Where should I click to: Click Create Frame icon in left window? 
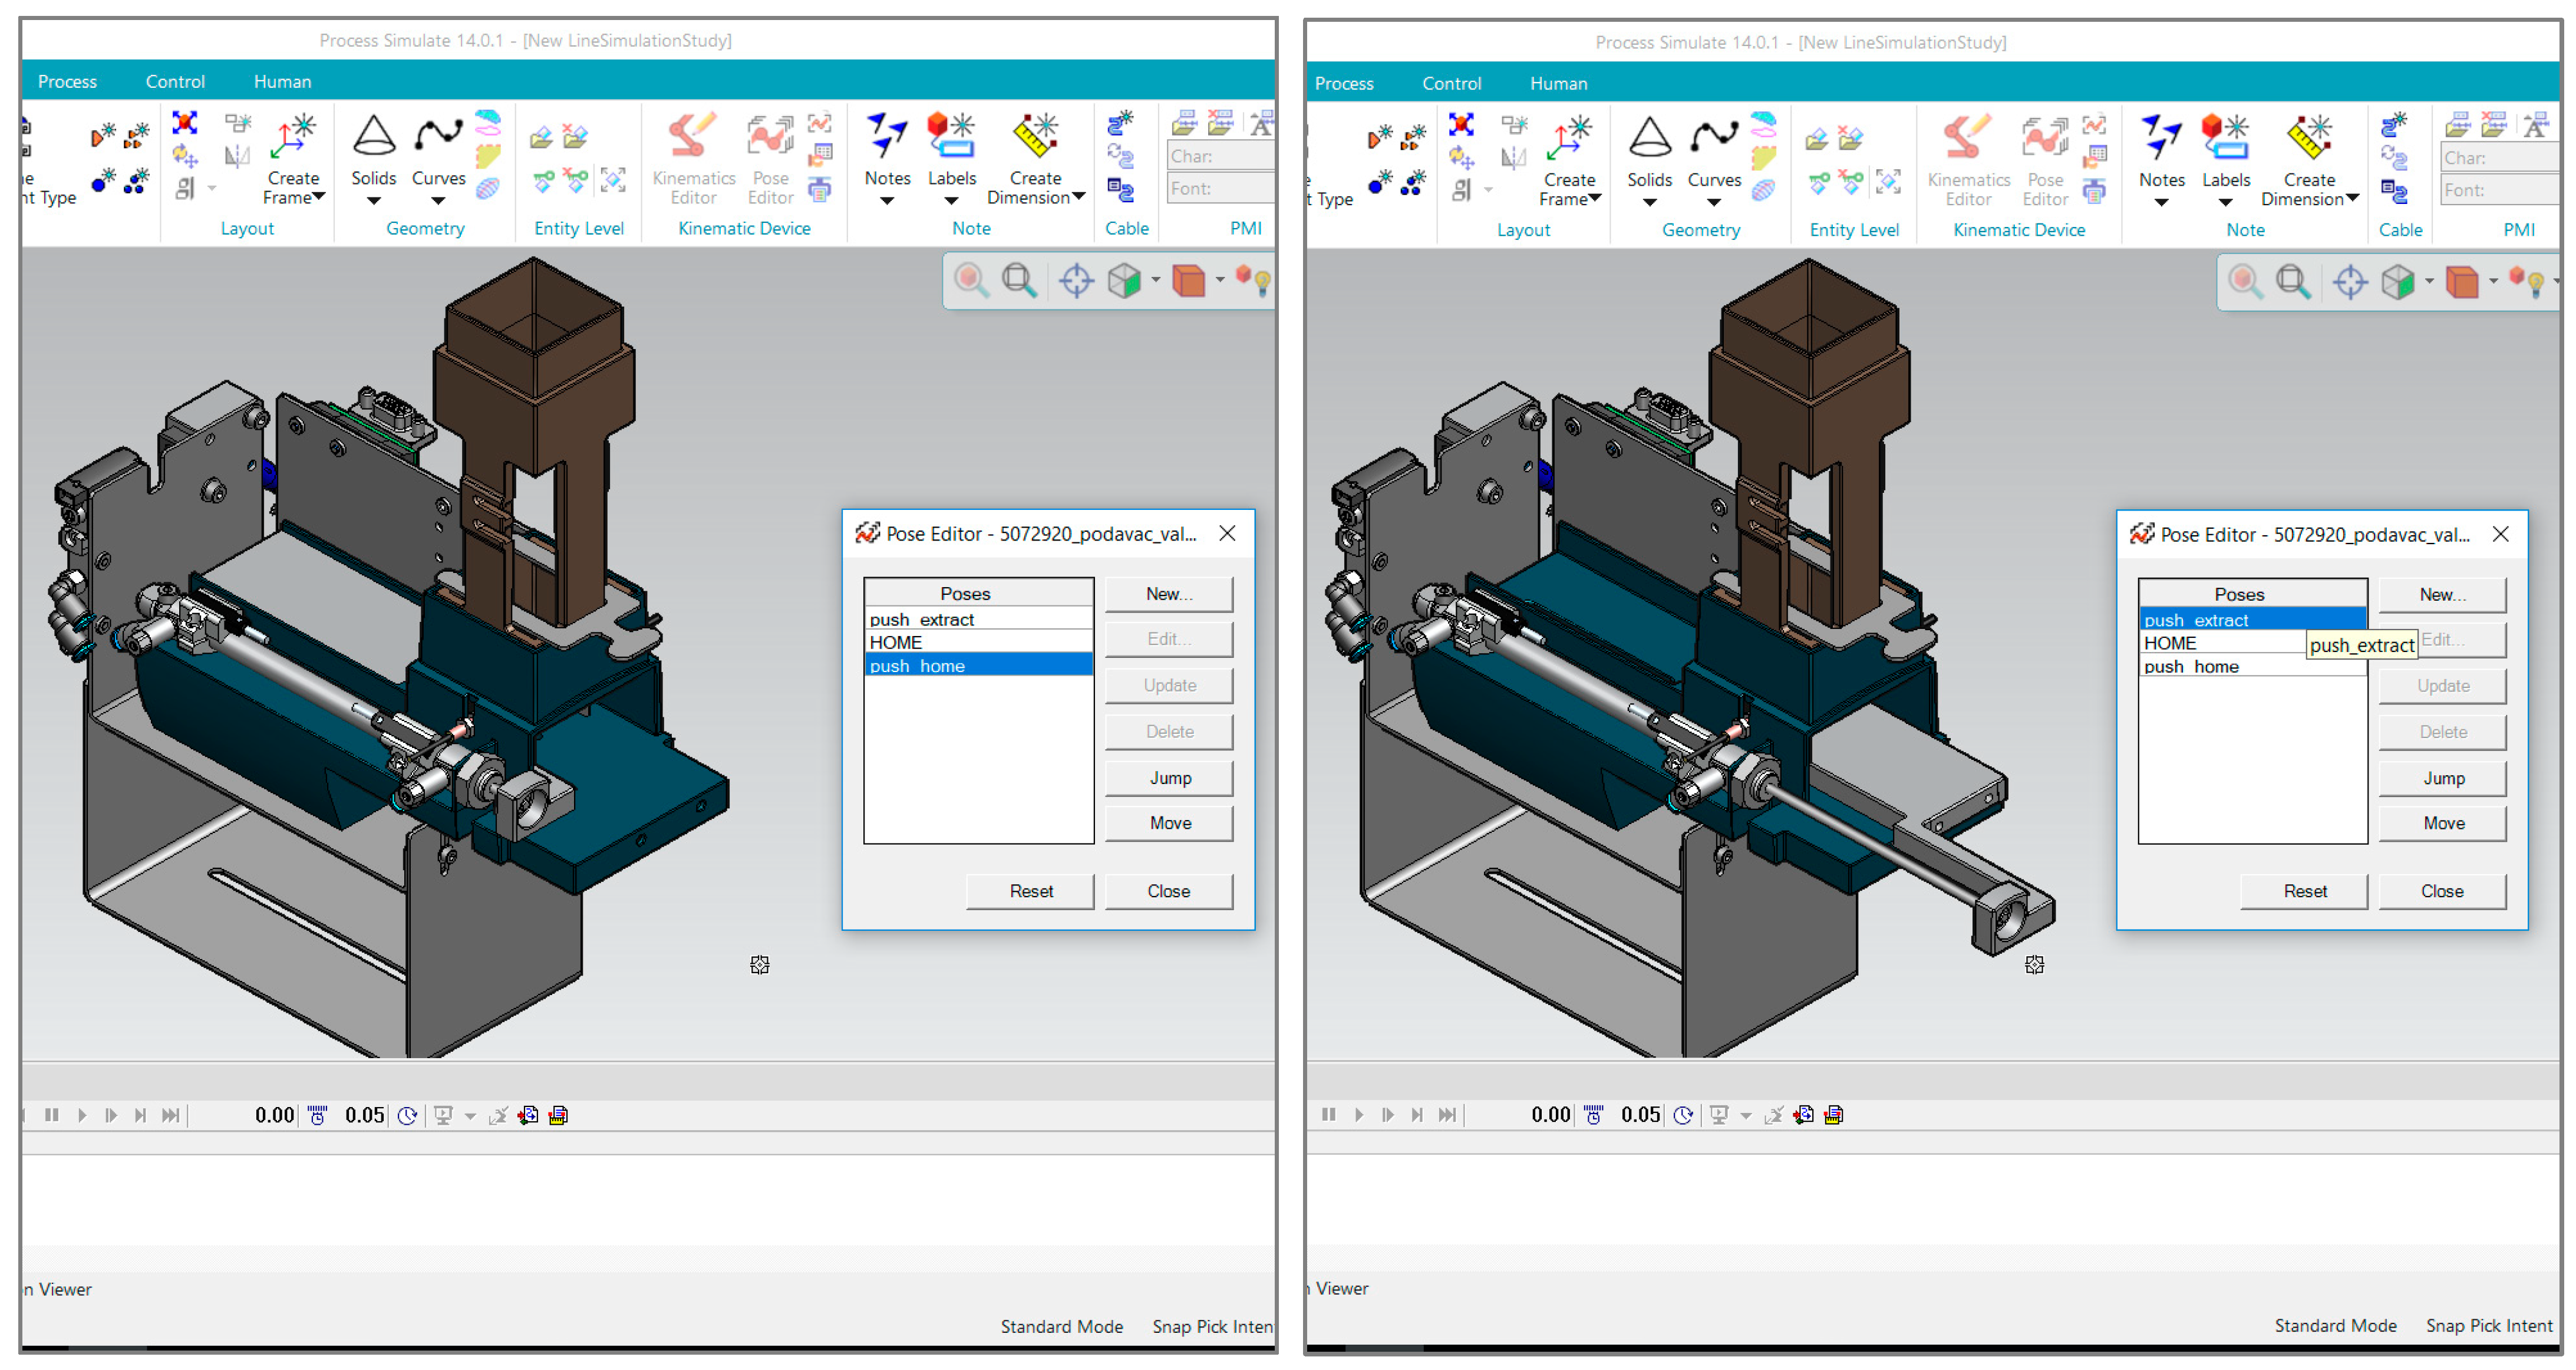[x=292, y=138]
